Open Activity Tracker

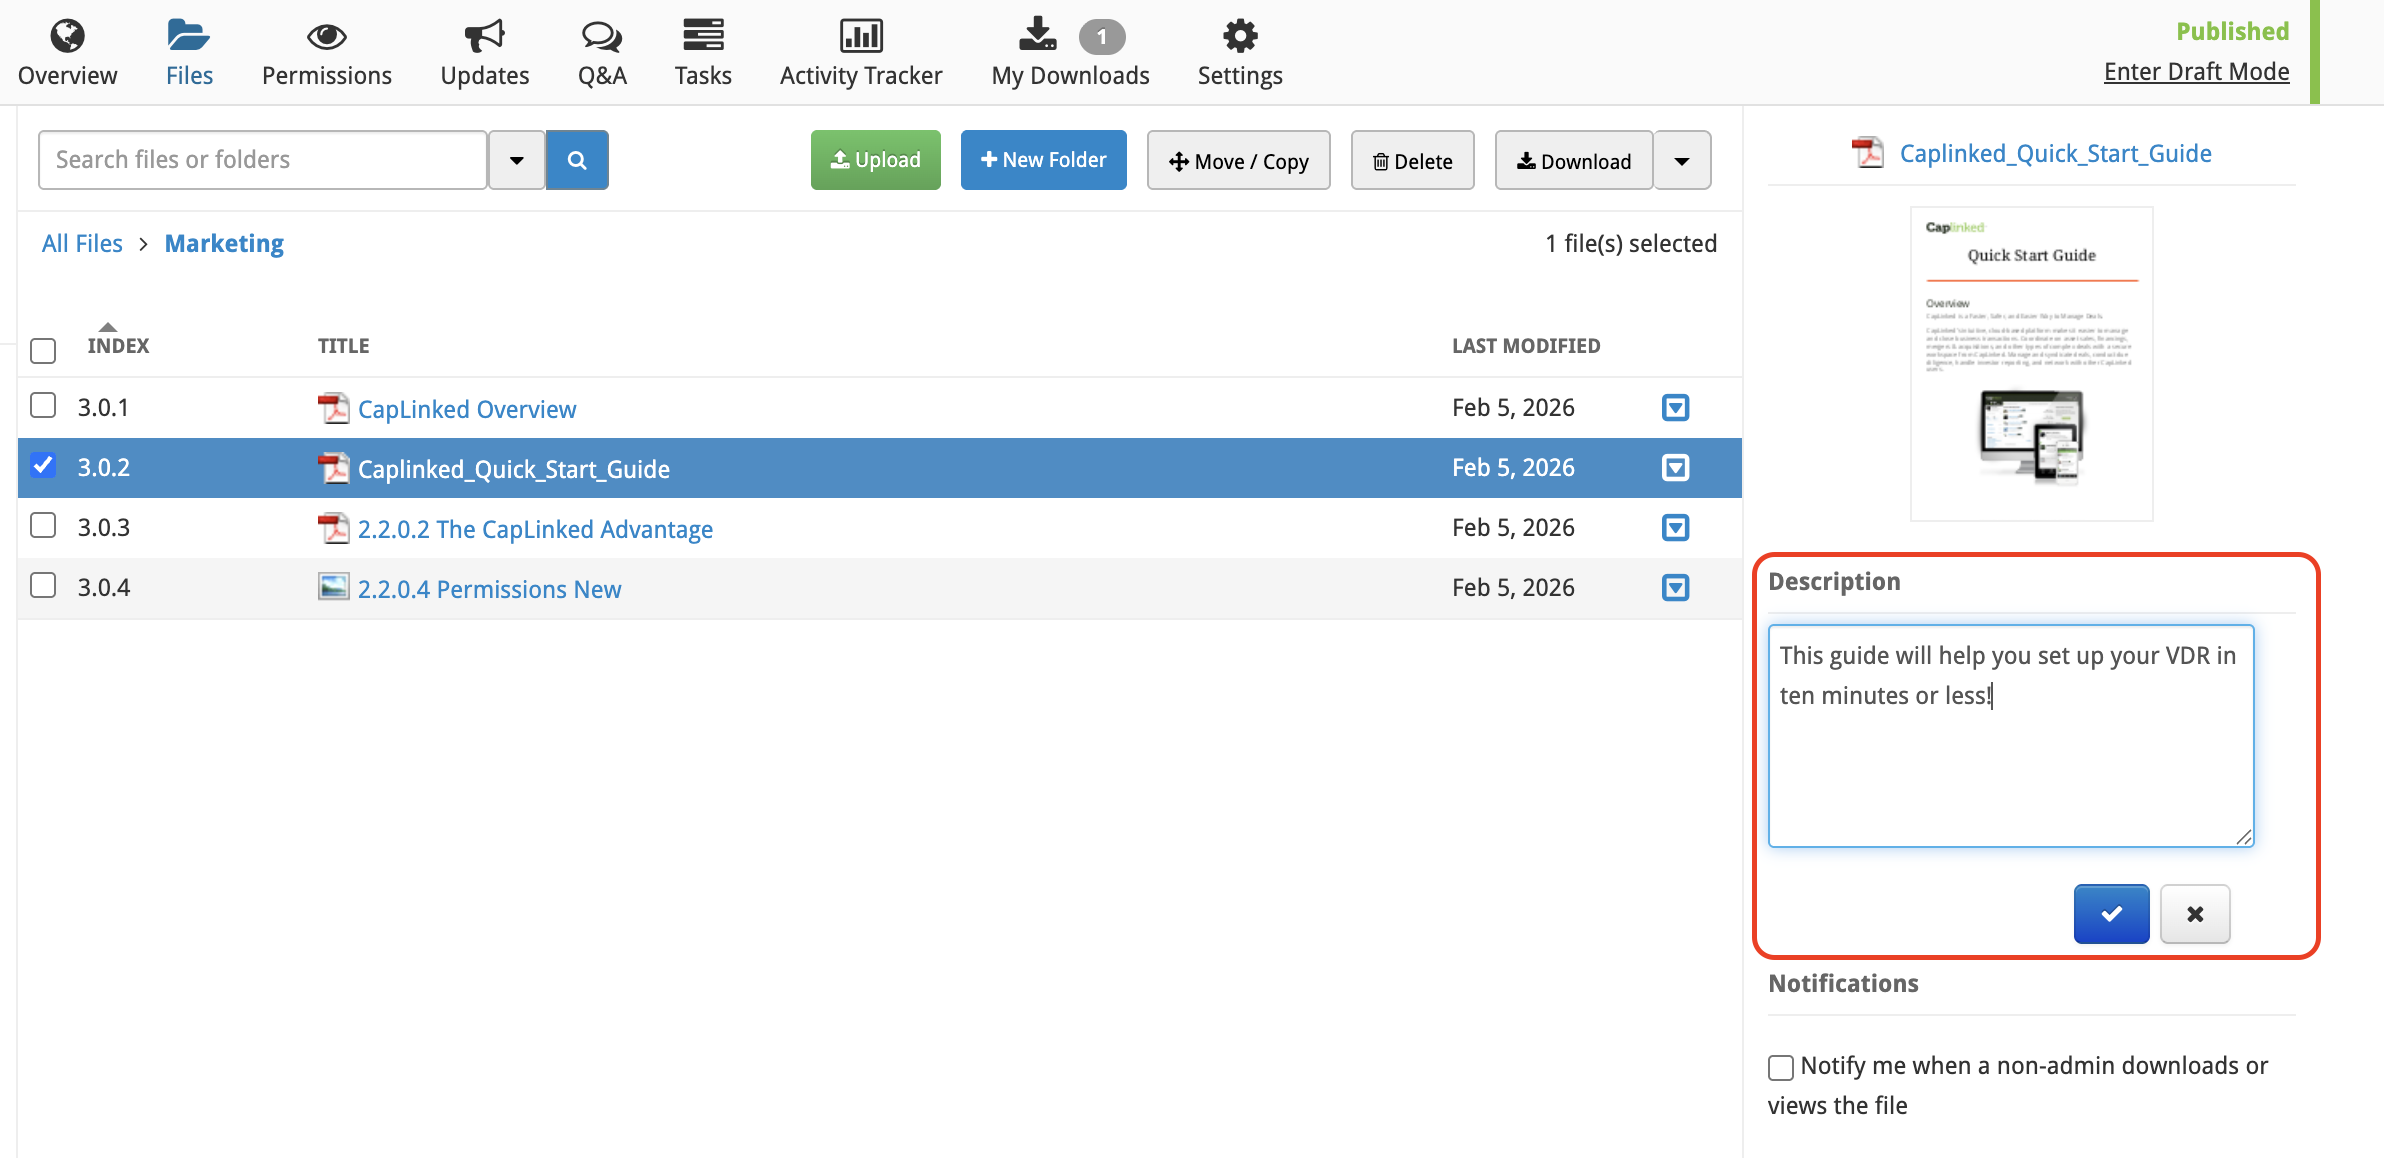[x=861, y=53]
